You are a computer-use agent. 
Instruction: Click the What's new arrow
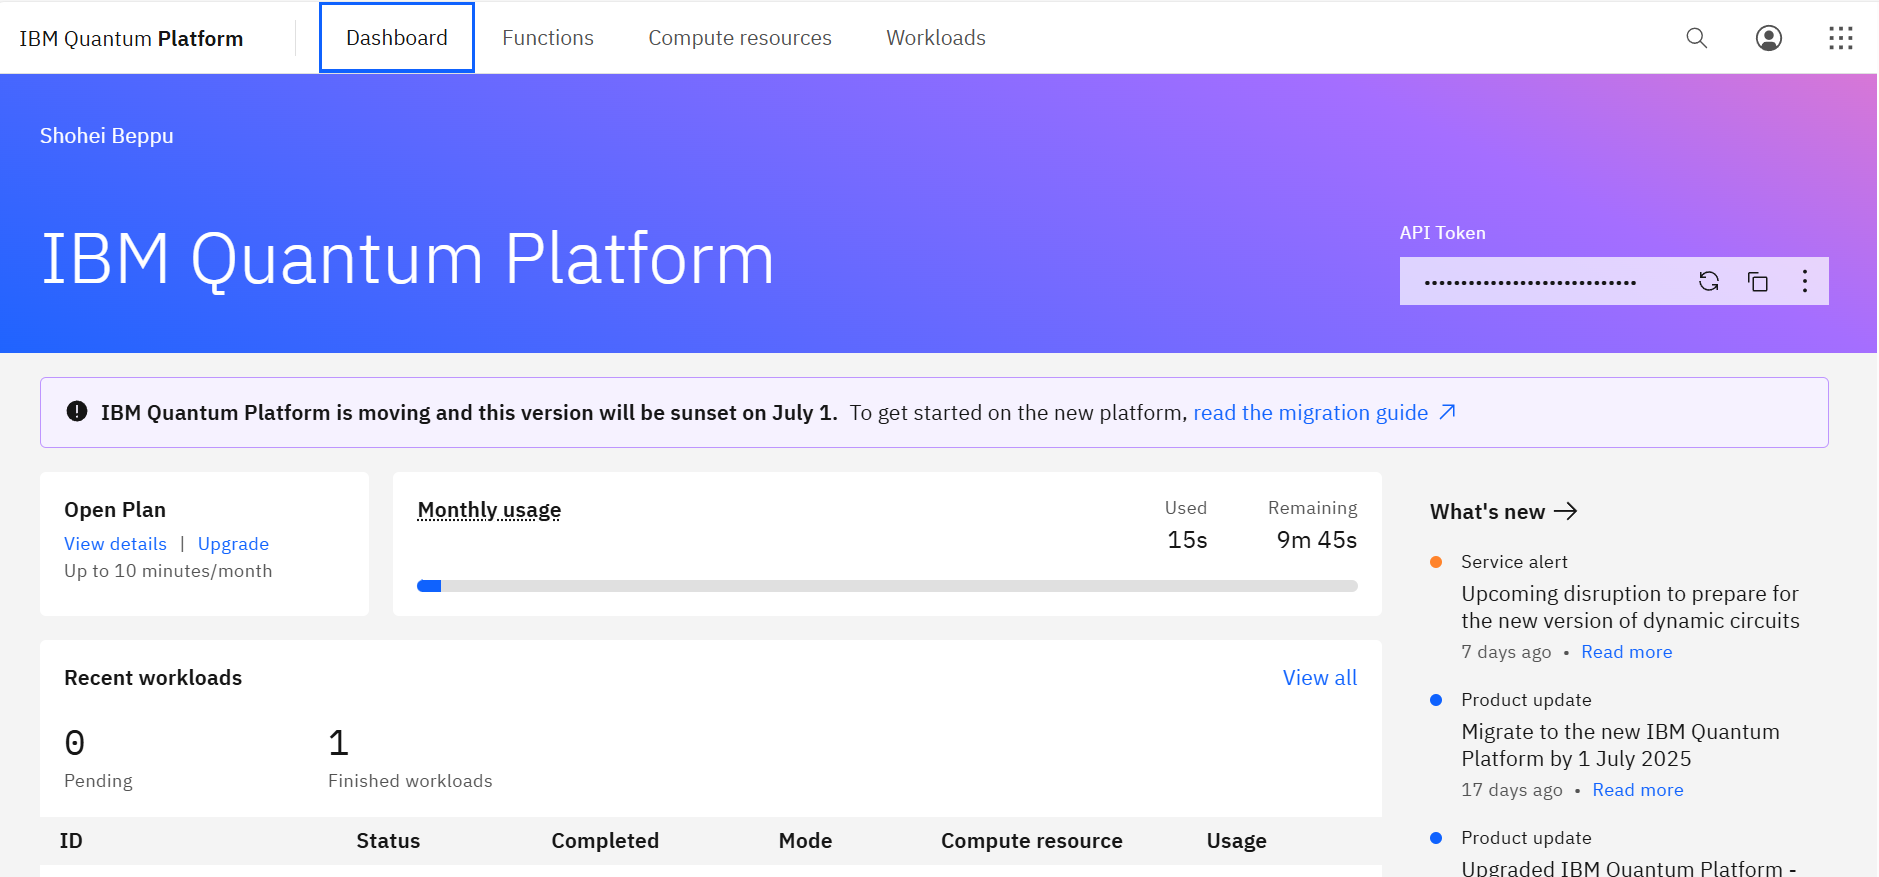[1566, 511]
